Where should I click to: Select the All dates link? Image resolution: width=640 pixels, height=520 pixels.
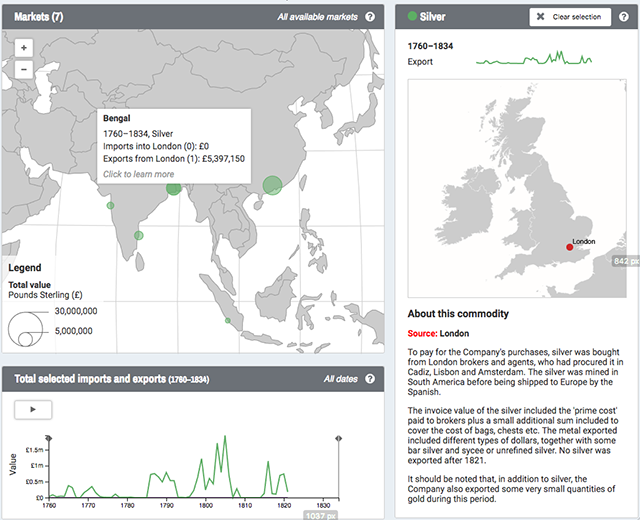coord(341,379)
